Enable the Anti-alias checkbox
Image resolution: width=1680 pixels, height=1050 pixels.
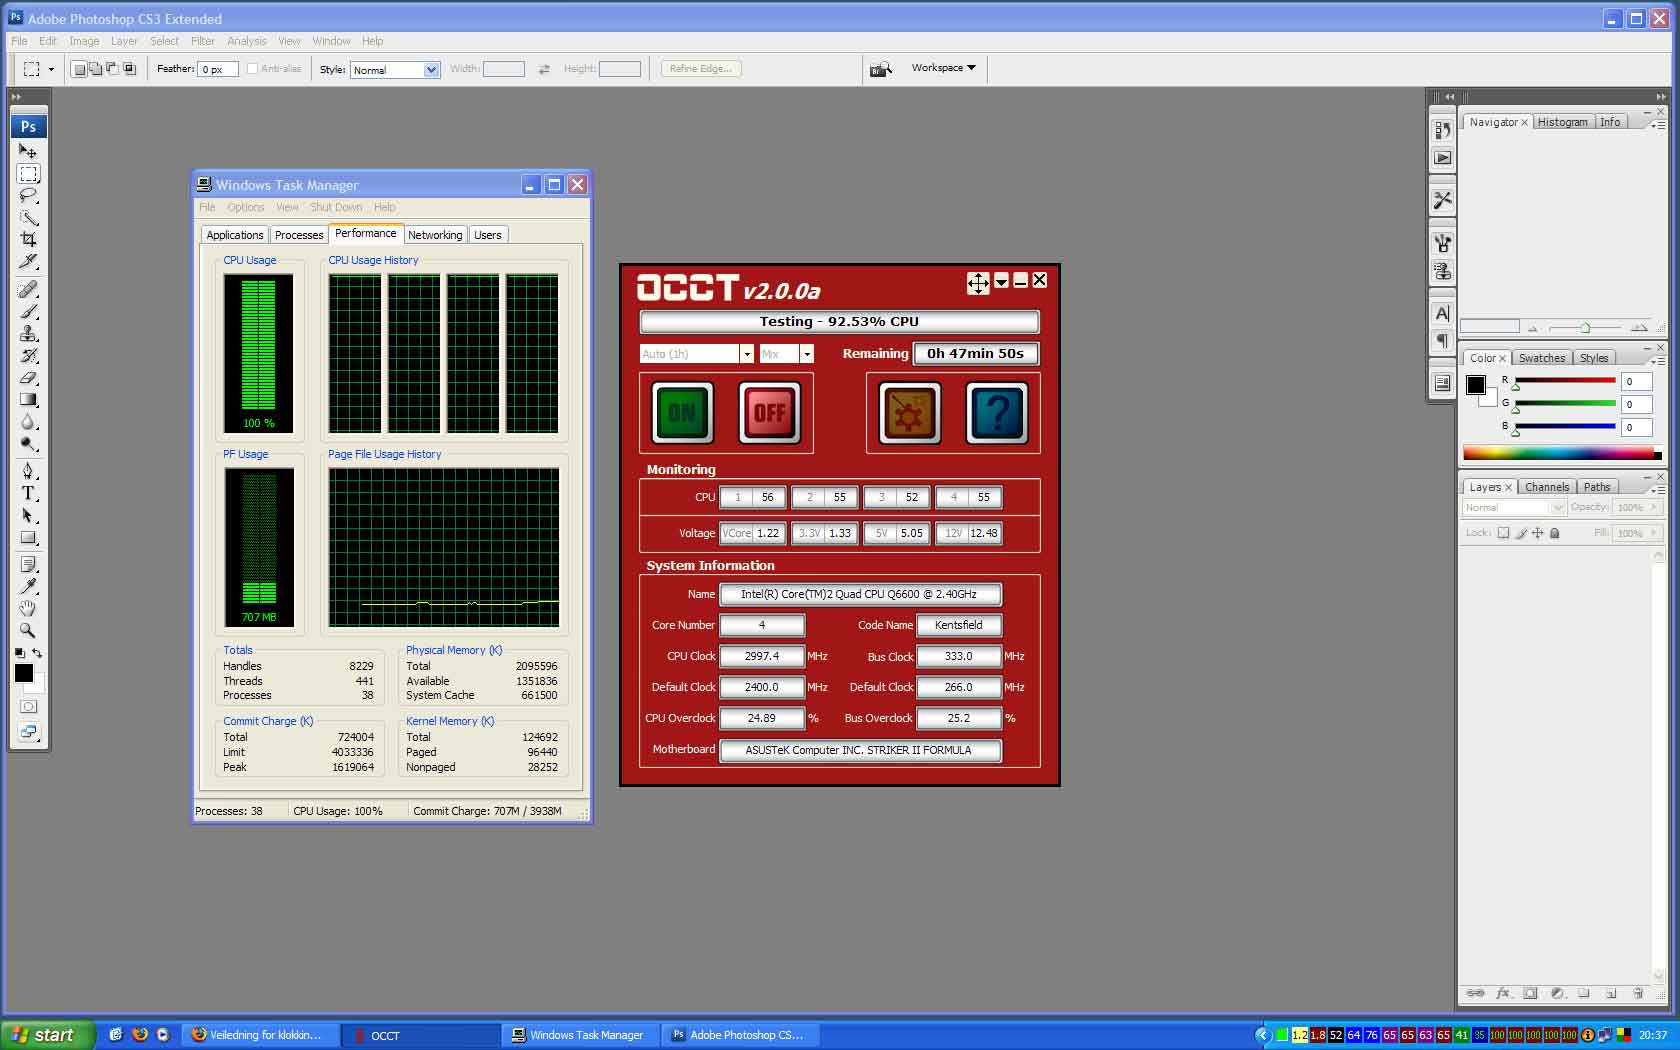pos(252,69)
